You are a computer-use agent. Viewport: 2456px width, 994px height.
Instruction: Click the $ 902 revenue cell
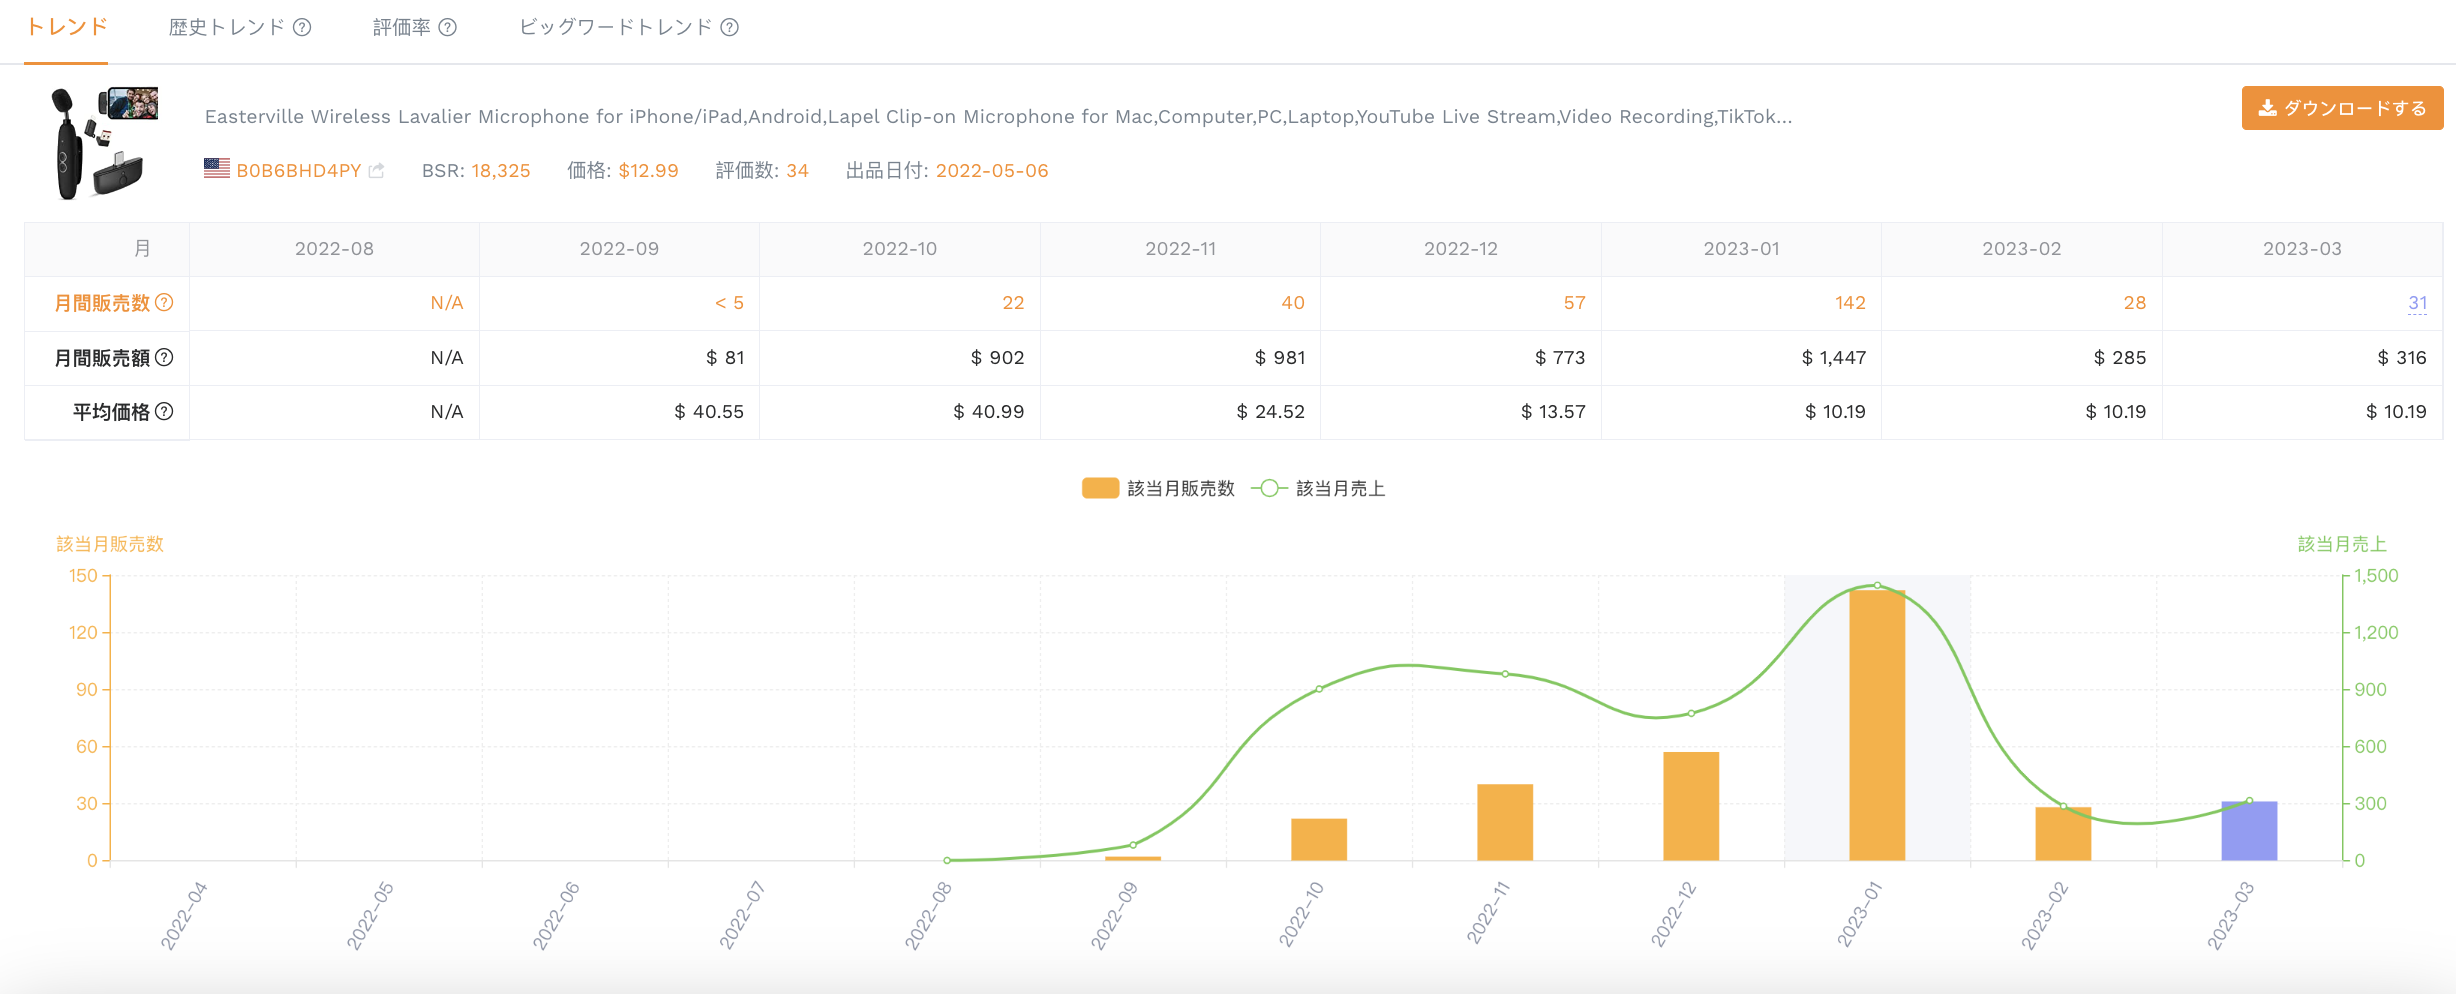pyautogui.click(x=900, y=357)
